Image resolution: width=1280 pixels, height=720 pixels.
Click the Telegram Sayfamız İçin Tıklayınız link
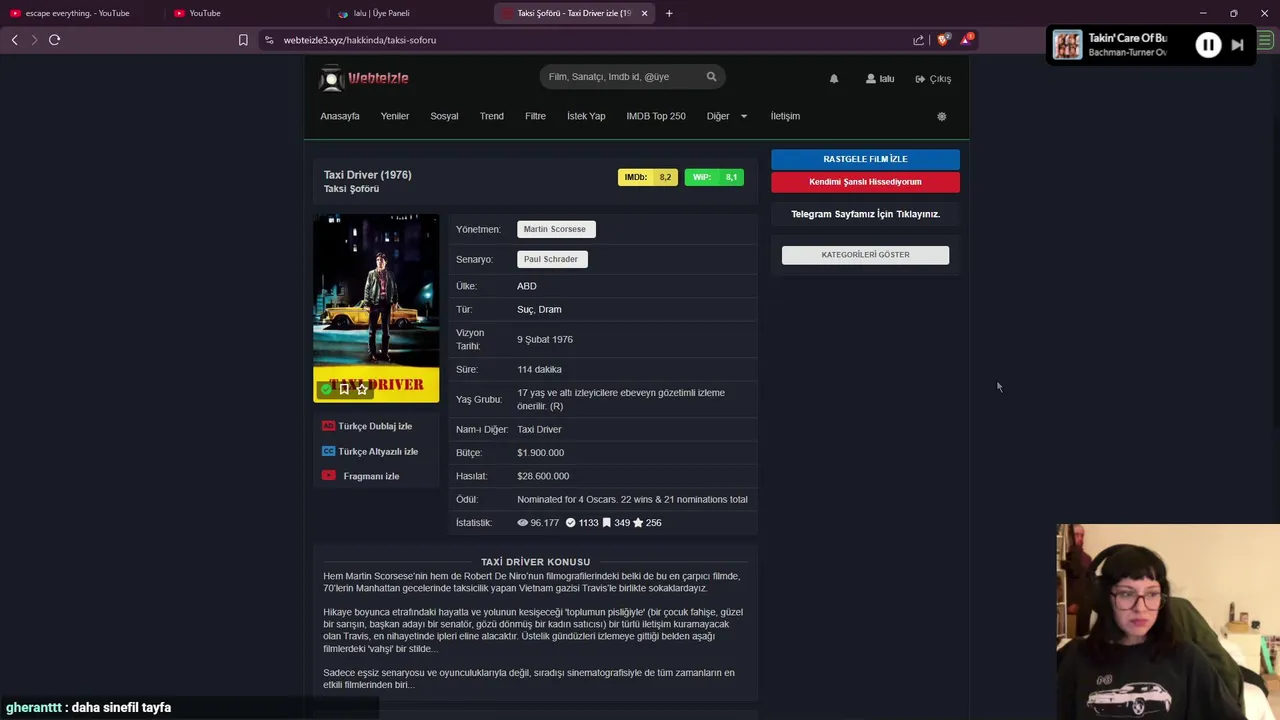pos(865,214)
